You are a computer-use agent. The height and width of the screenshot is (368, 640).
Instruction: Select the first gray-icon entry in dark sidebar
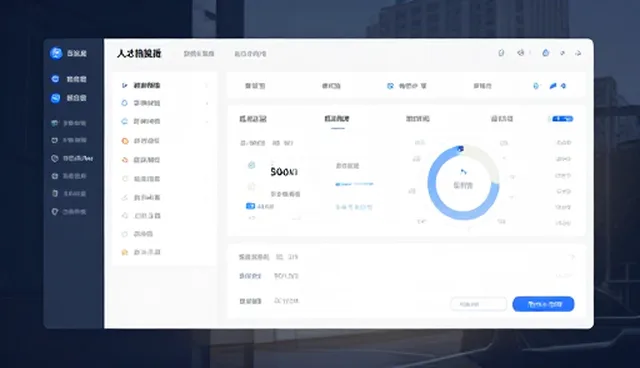69,123
